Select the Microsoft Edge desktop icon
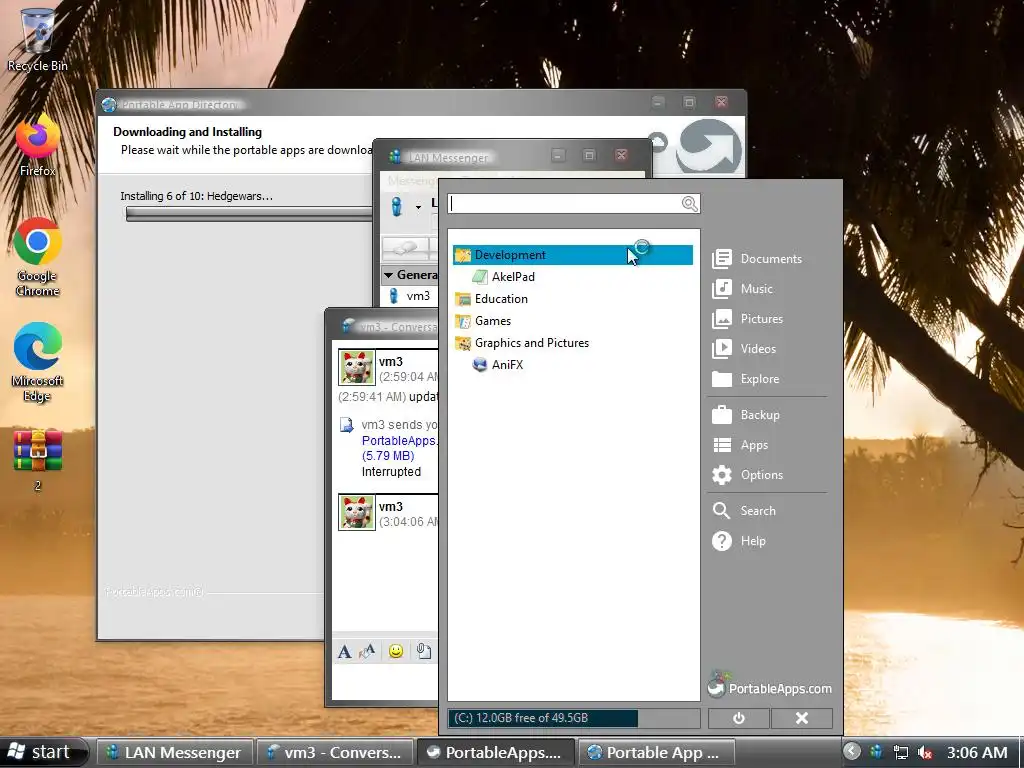The height and width of the screenshot is (768, 1024). [x=37, y=362]
